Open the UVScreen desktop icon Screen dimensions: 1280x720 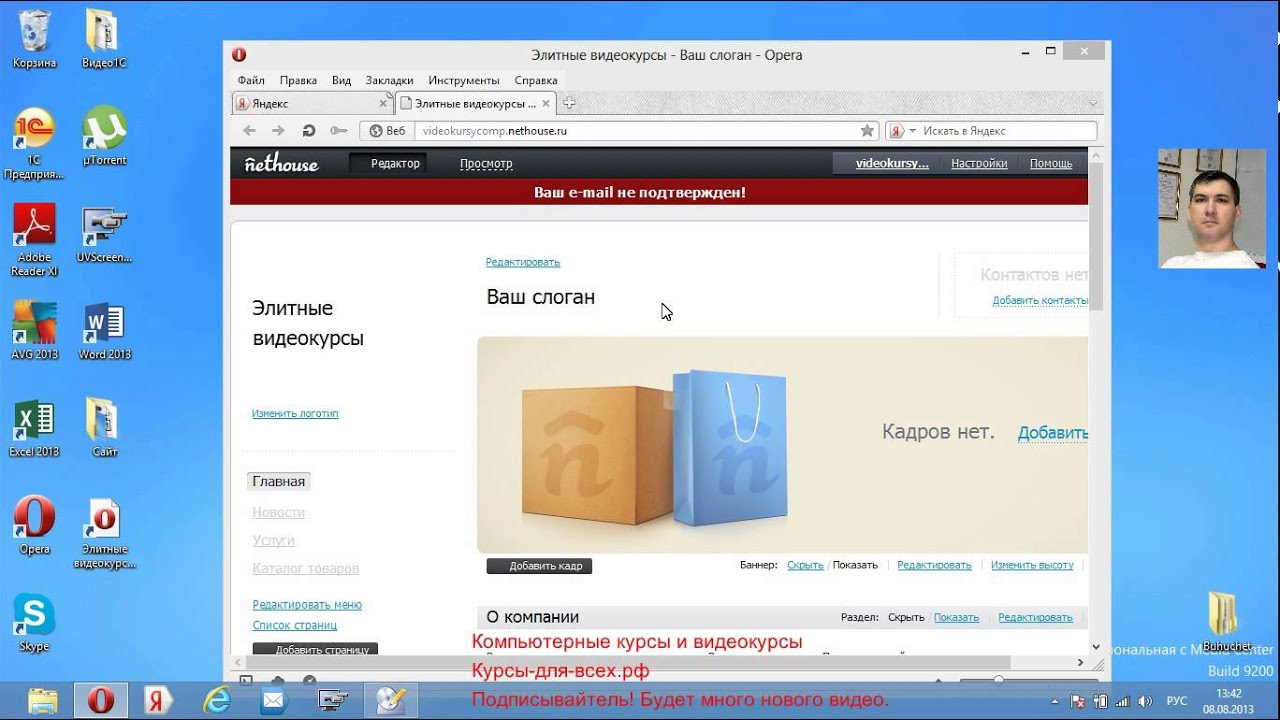tap(104, 234)
